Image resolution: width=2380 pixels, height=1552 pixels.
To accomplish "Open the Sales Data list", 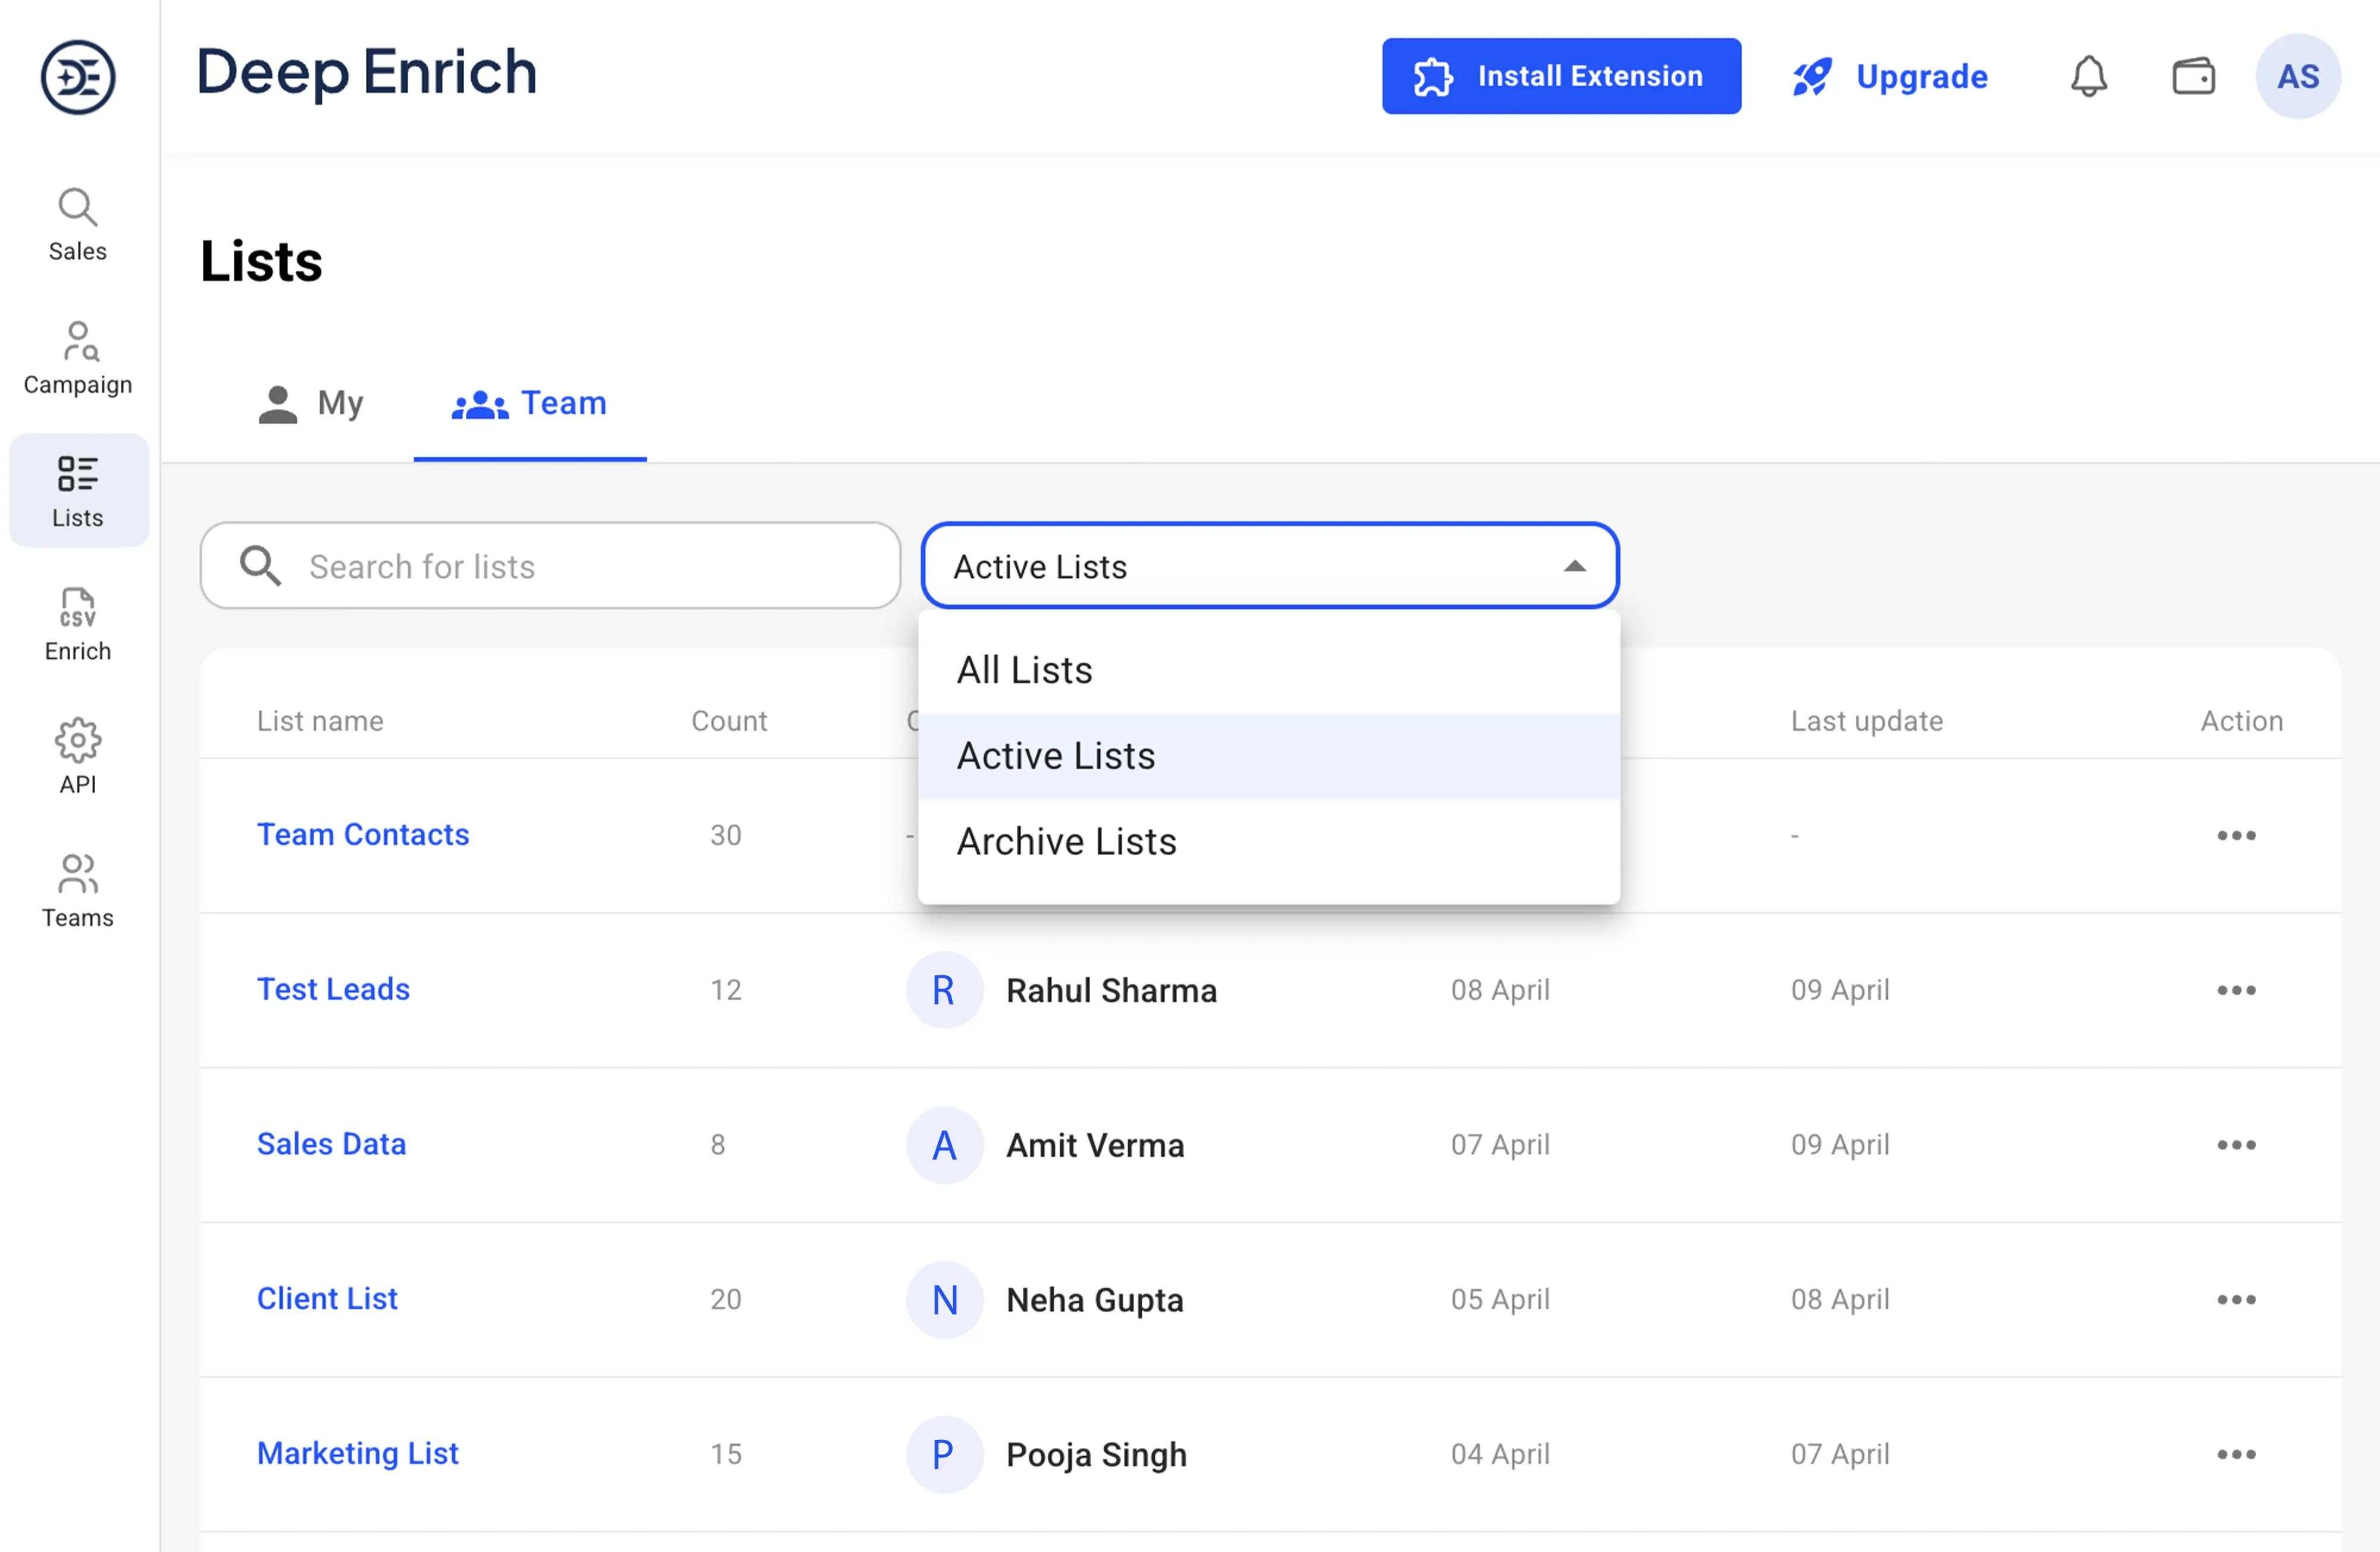I will pos(331,1144).
